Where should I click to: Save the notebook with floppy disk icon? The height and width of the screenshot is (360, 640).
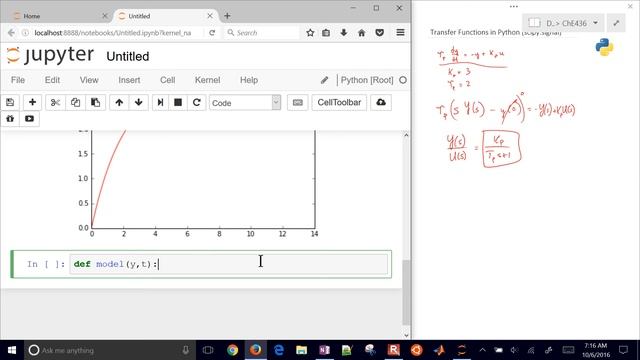(x=10, y=102)
